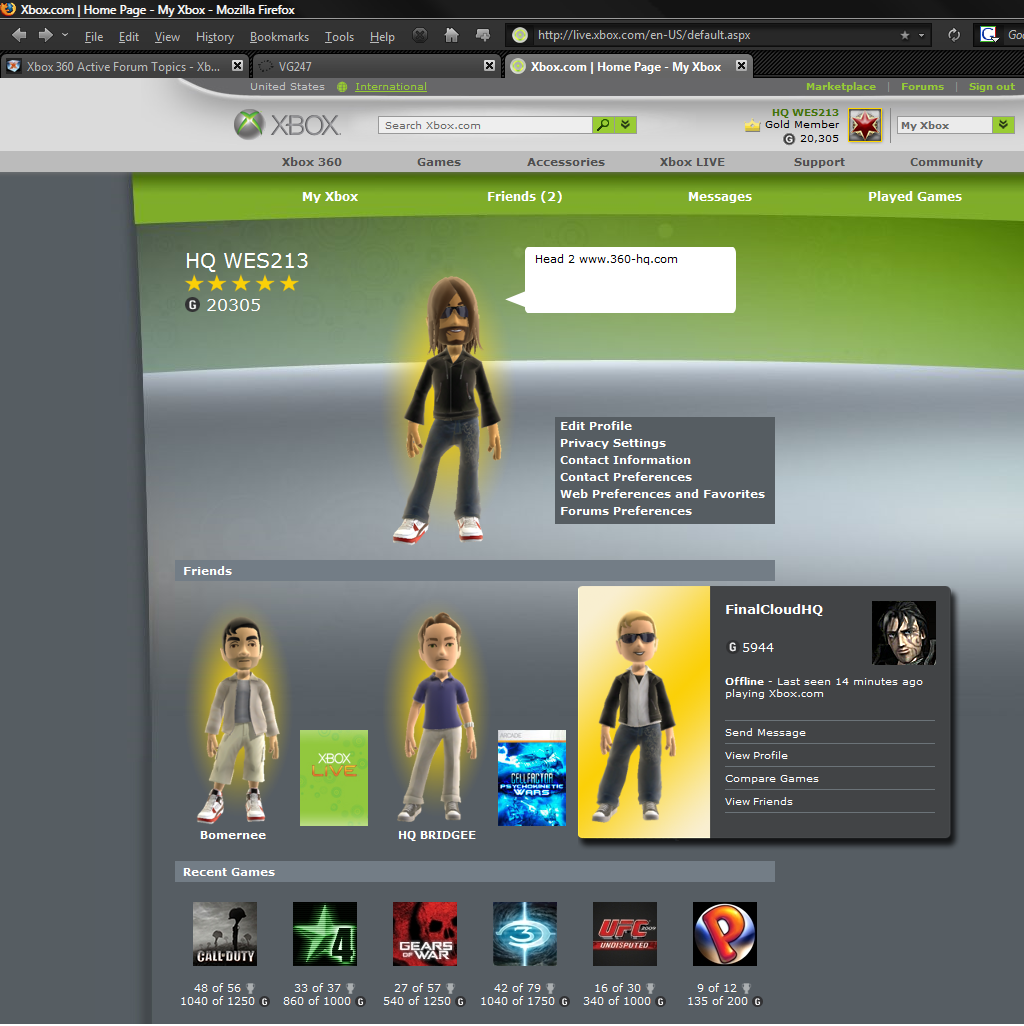The height and width of the screenshot is (1026, 1024).
Task: Open Contact Preferences
Action: click(x=626, y=477)
